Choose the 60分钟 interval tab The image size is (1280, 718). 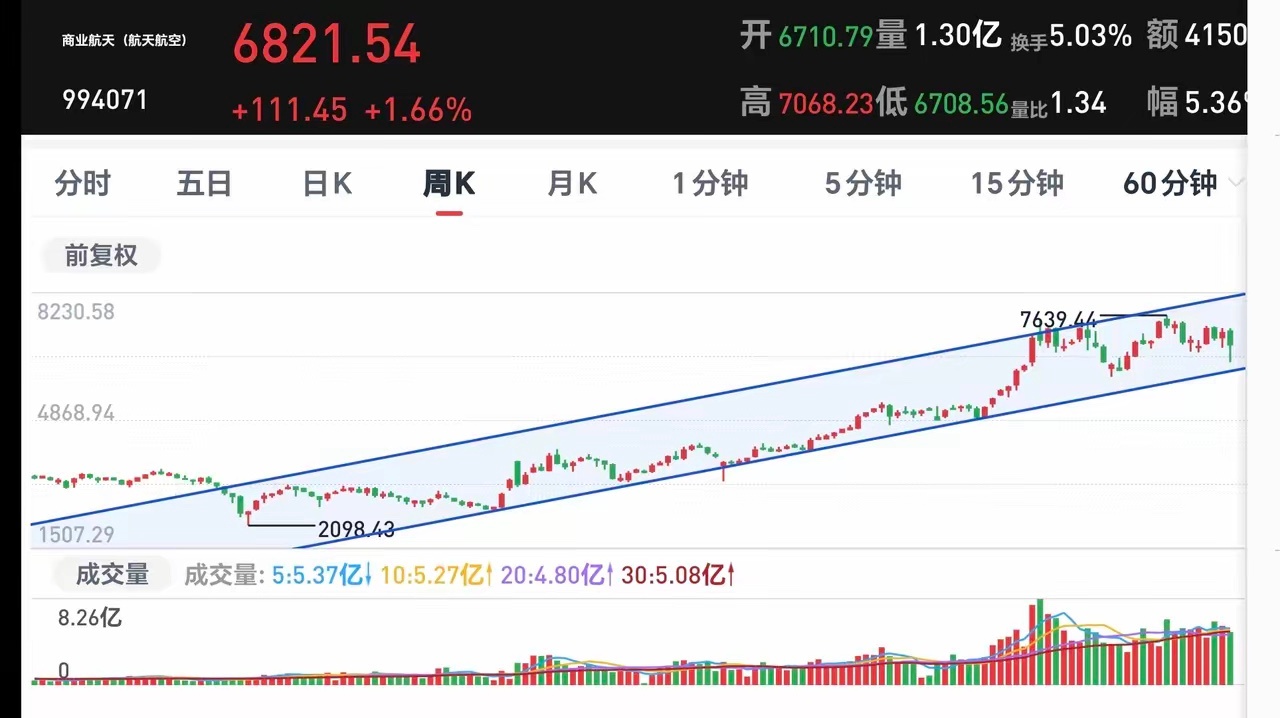click(1170, 184)
